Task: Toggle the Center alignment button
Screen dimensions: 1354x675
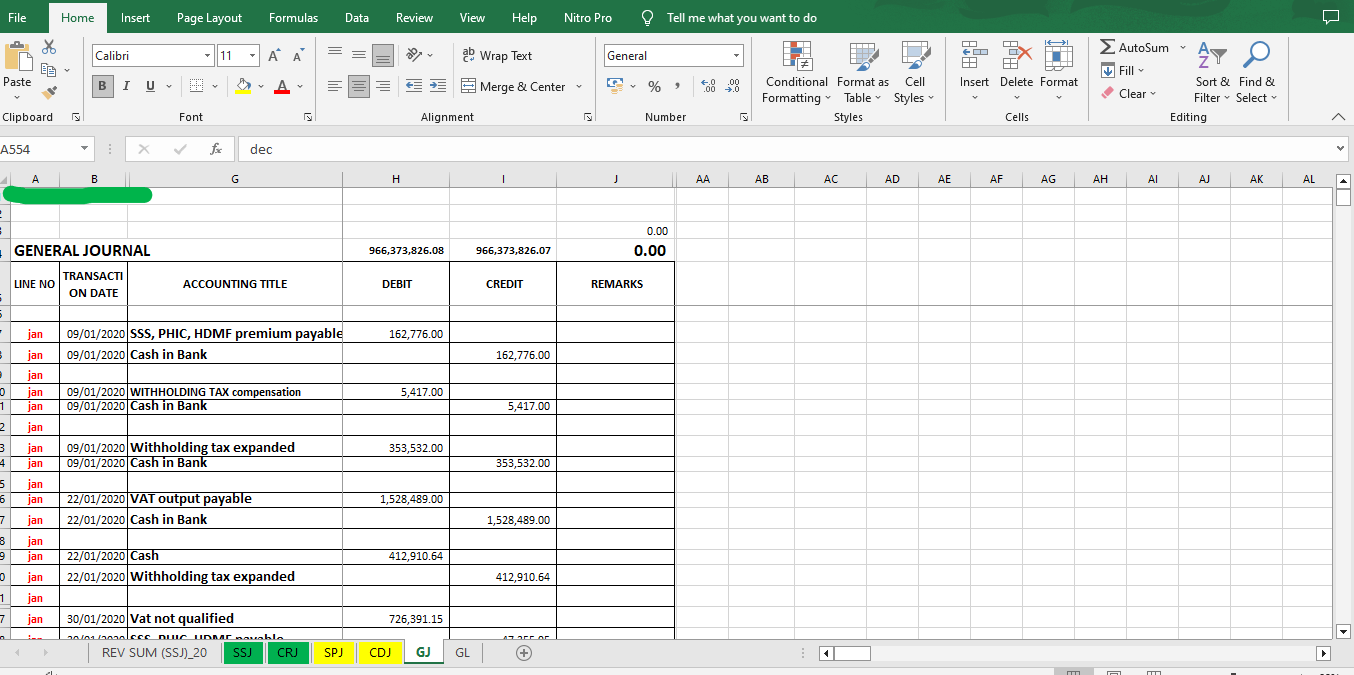Action: click(x=359, y=87)
